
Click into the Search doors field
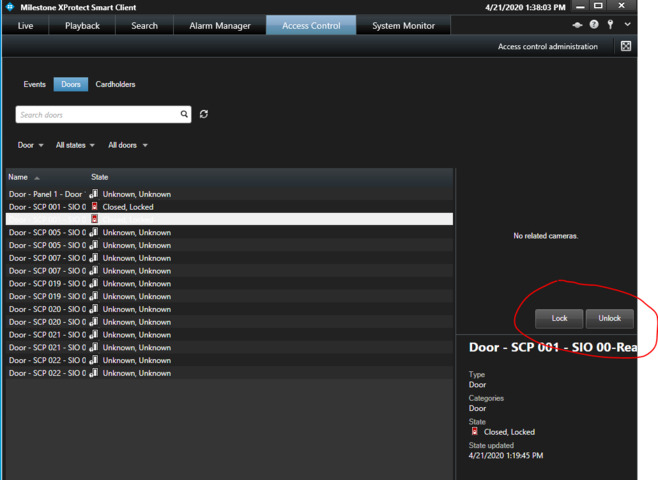98,115
